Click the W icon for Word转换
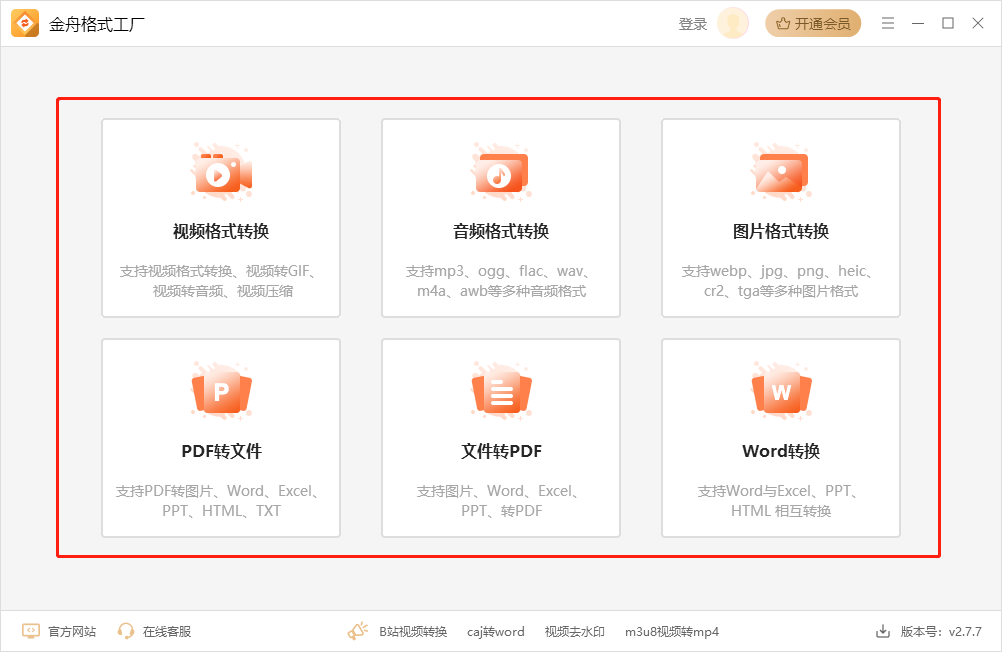The width and height of the screenshot is (1002, 652). pyautogui.click(x=781, y=391)
